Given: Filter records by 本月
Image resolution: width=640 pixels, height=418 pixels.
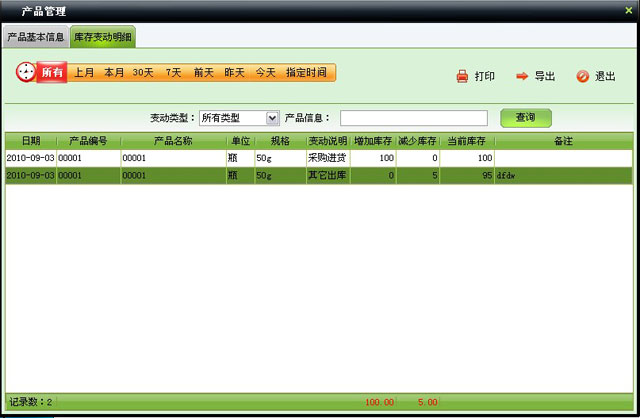Looking at the screenshot, I should click(114, 73).
